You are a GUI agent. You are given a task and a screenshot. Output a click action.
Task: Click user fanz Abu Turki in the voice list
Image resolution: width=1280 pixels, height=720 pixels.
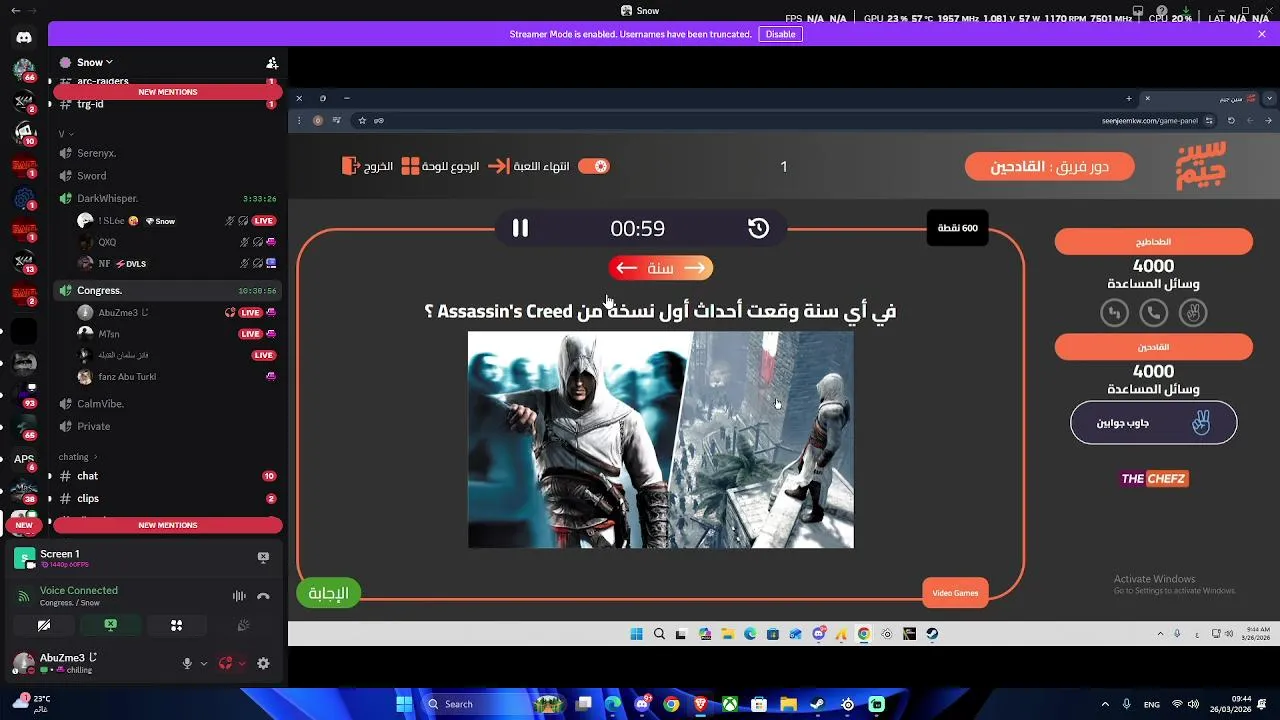point(176,377)
